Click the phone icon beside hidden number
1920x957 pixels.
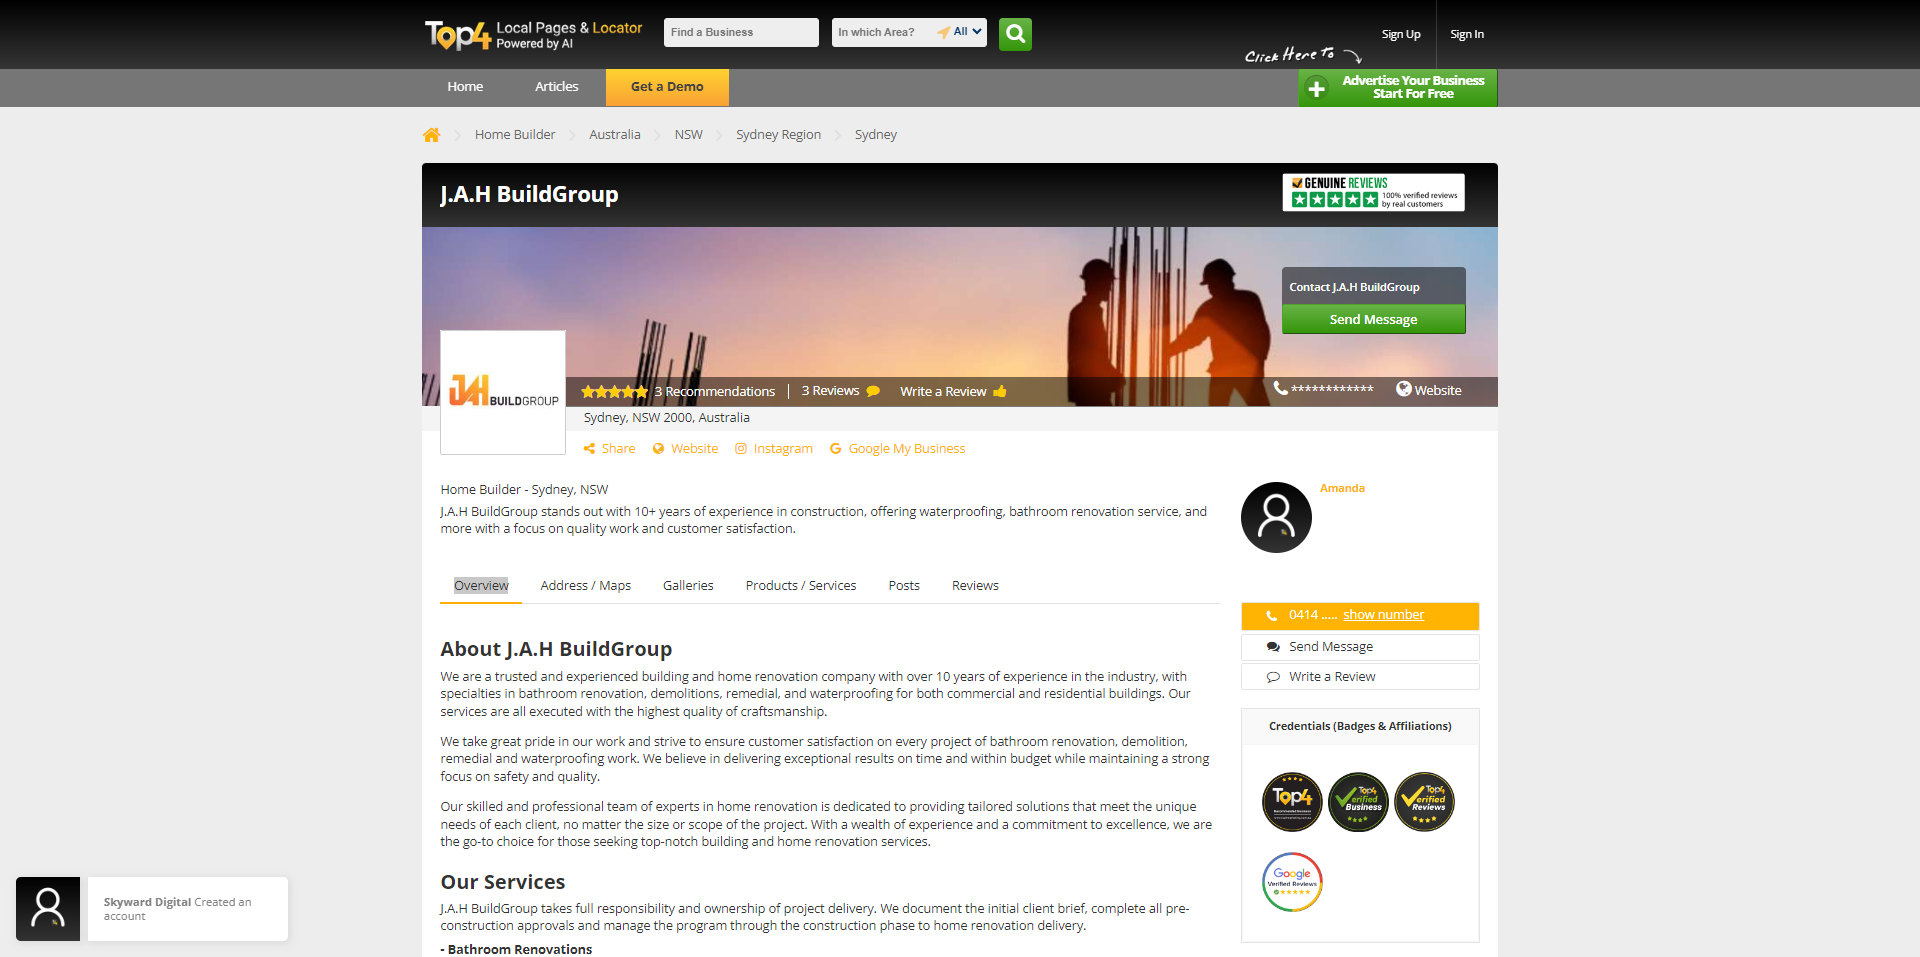(1280, 389)
